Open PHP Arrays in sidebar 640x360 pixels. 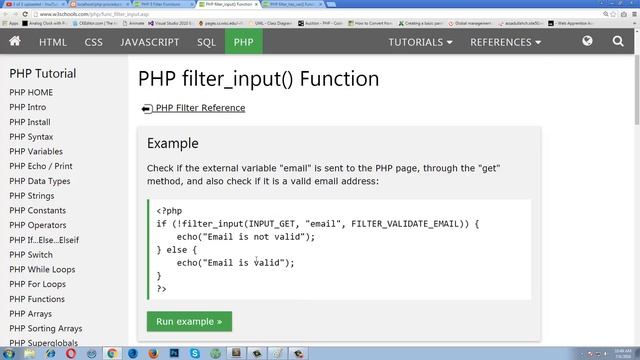[31, 314]
